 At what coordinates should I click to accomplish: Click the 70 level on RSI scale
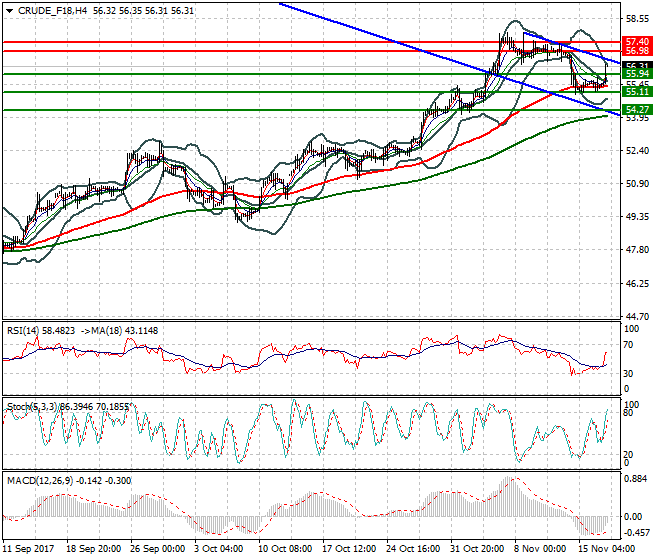(x=628, y=345)
